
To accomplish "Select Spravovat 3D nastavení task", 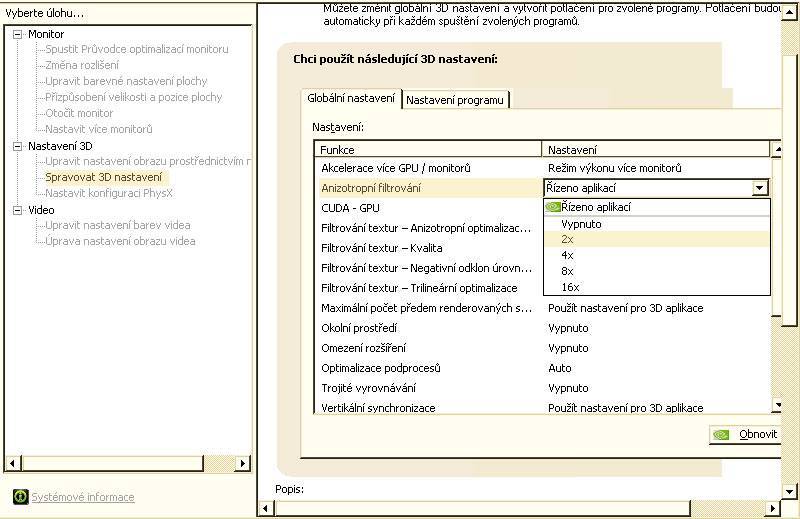I will pos(104,177).
